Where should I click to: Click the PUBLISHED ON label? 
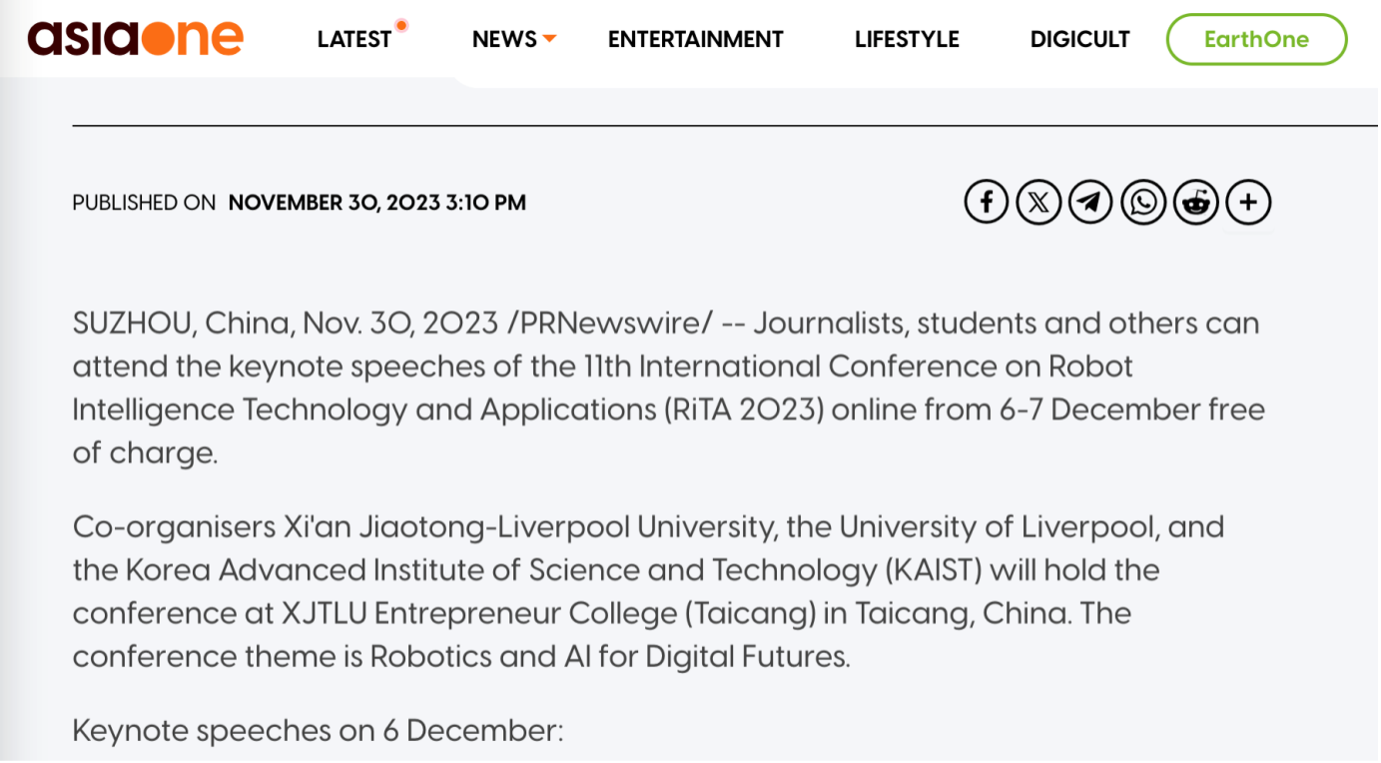coord(144,203)
